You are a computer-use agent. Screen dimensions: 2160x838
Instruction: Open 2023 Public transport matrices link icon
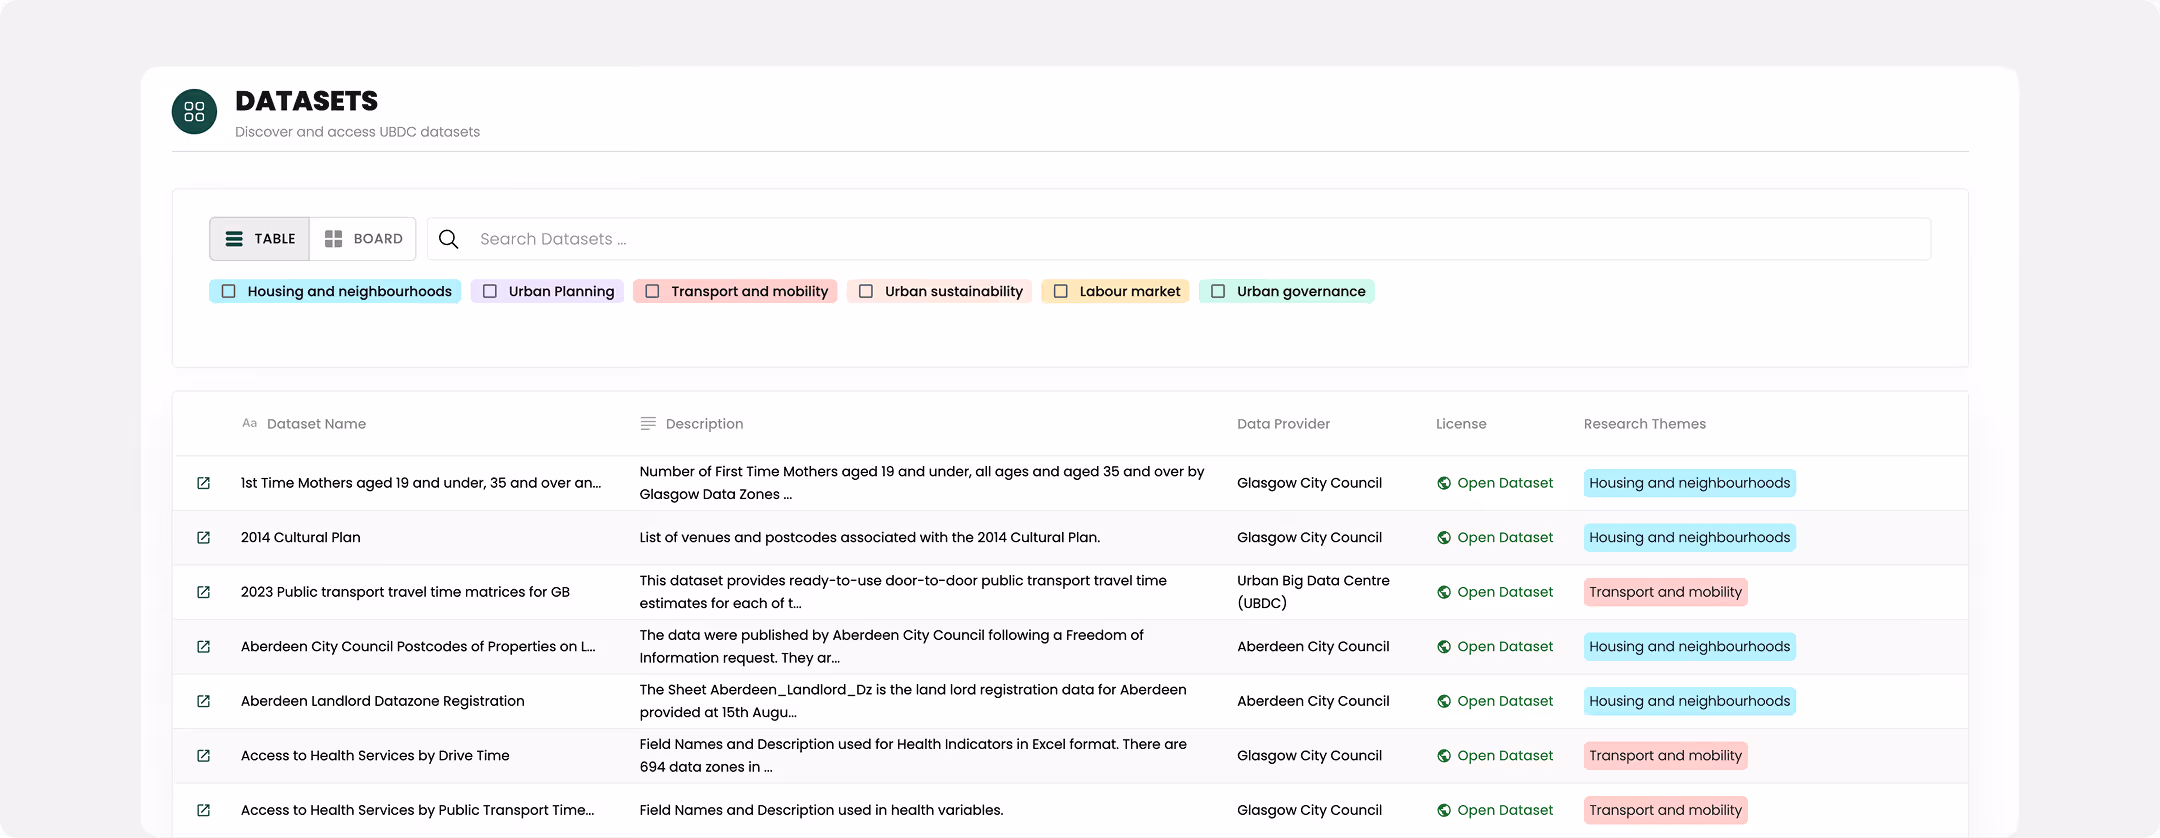[203, 592]
